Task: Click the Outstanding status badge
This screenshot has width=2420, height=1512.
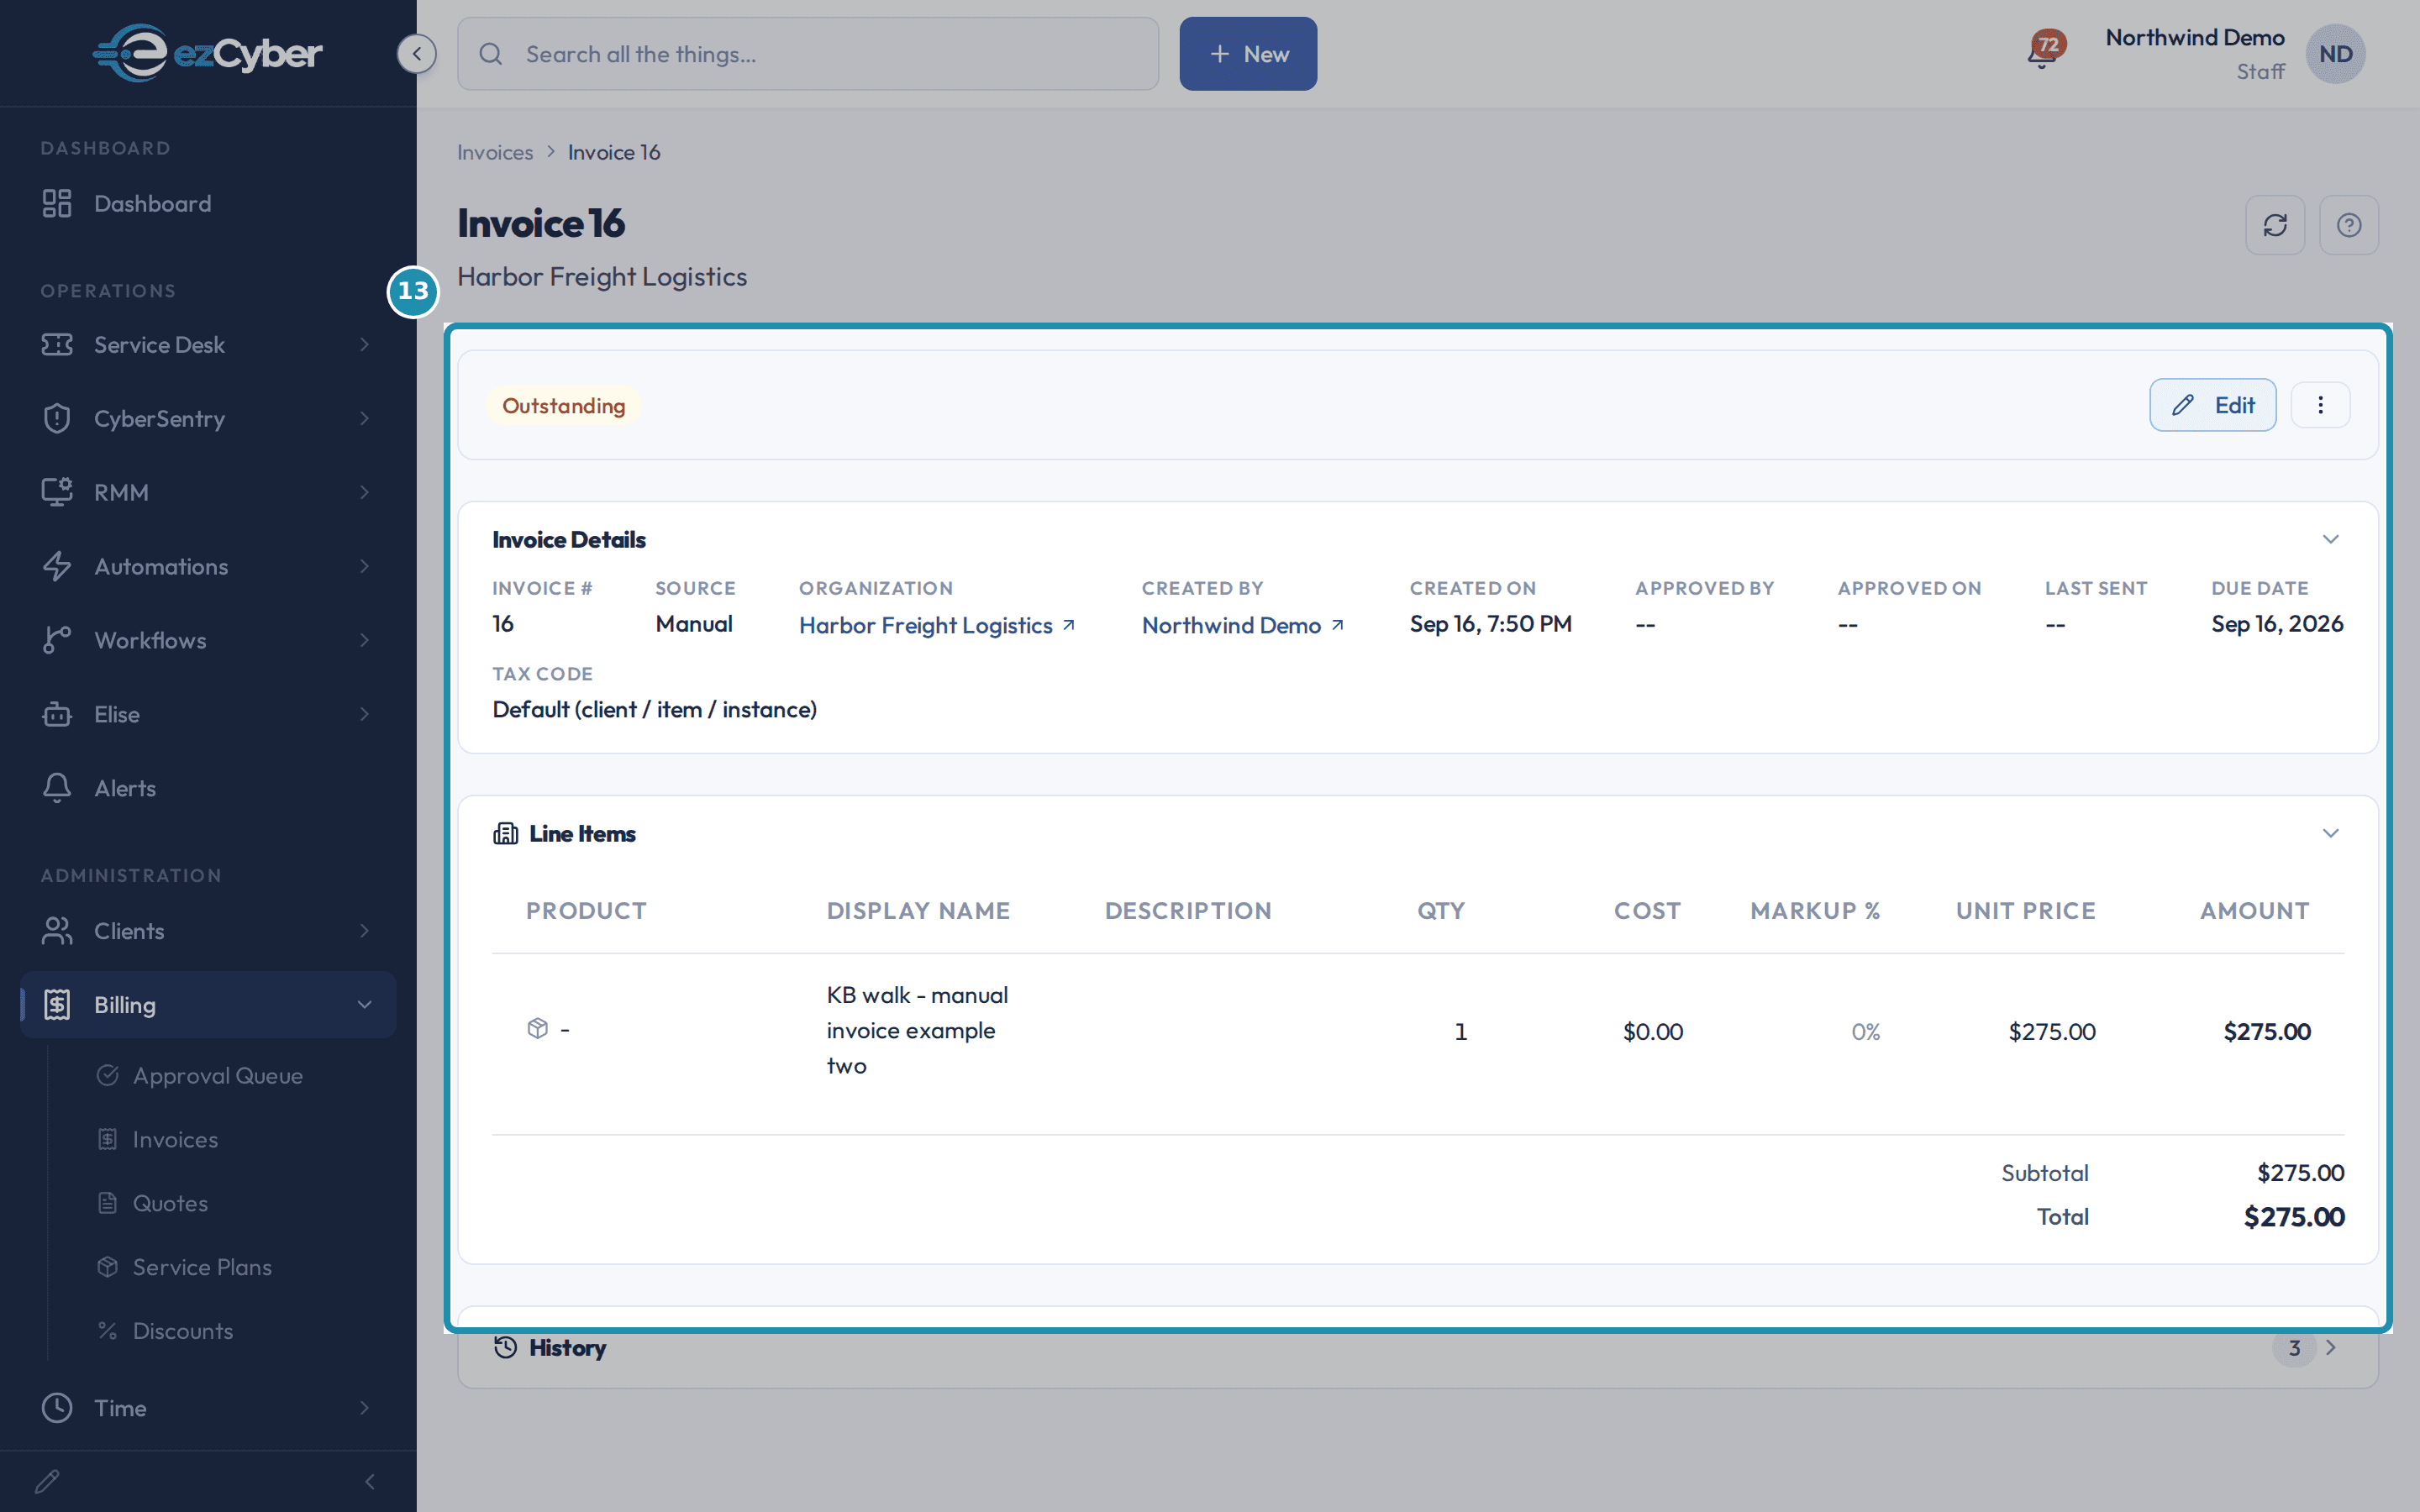Action: (x=564, y=405)
